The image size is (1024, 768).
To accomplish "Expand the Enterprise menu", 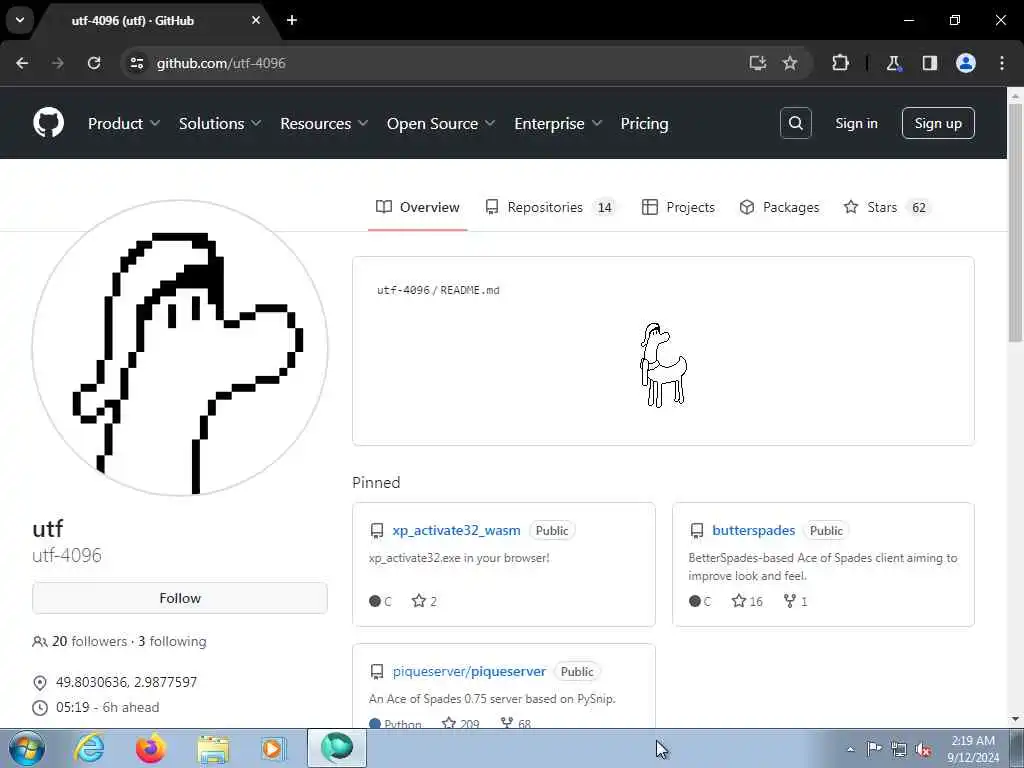I will (x=558, y=123).
